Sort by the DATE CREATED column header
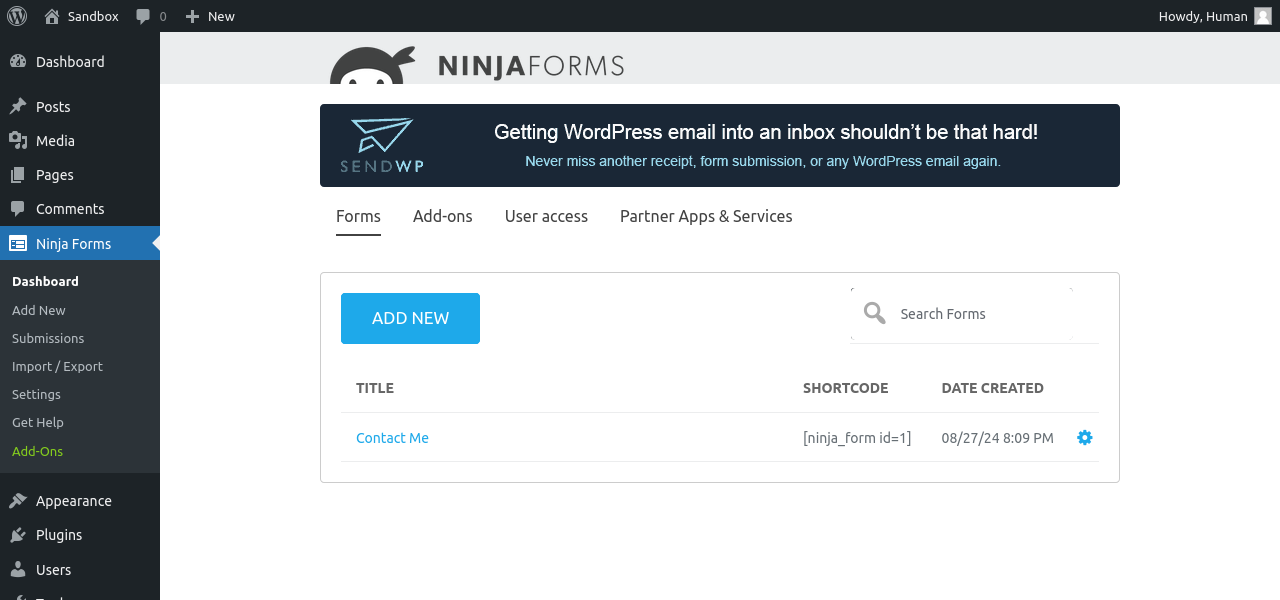Viewport: 1280px width, 600px height. [993, 388]
